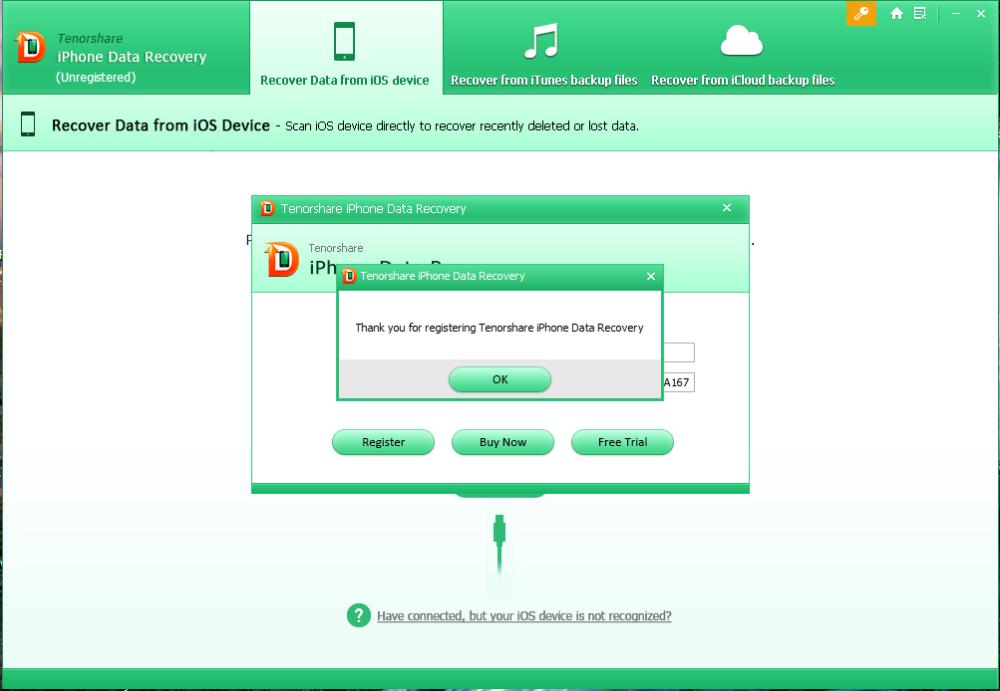This screenshot has width=1000, height=691.
Task: Click the '(Unregistered)' status text
Action: pos(96,77)
